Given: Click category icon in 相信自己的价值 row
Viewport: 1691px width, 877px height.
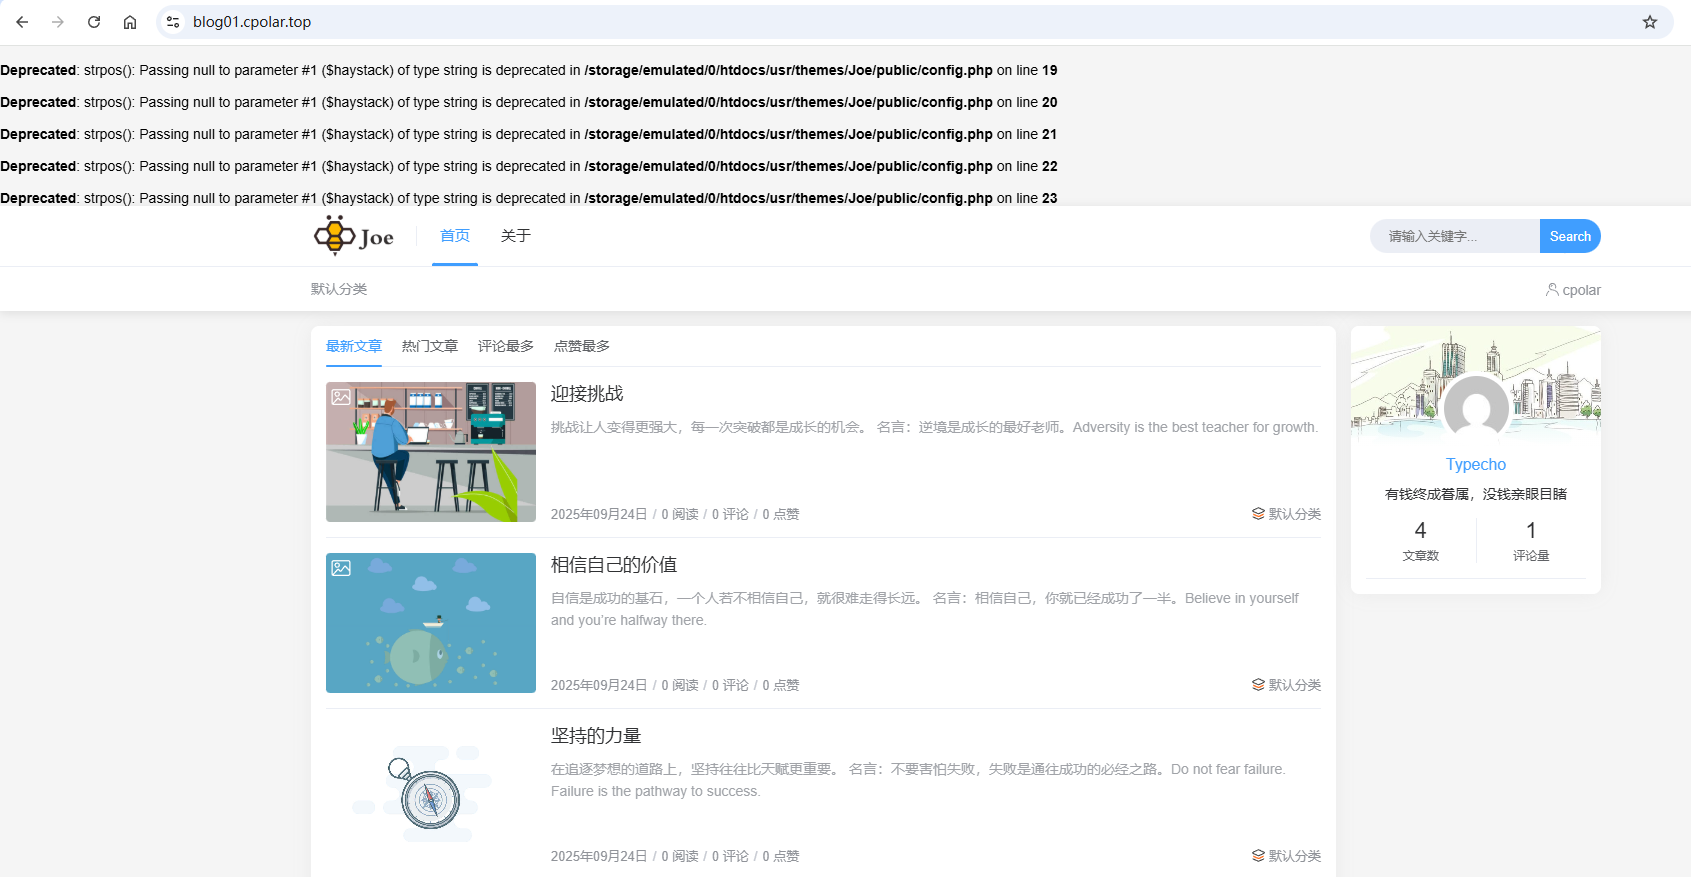Looking at the screenshot, I should [x=1258, y=684].
